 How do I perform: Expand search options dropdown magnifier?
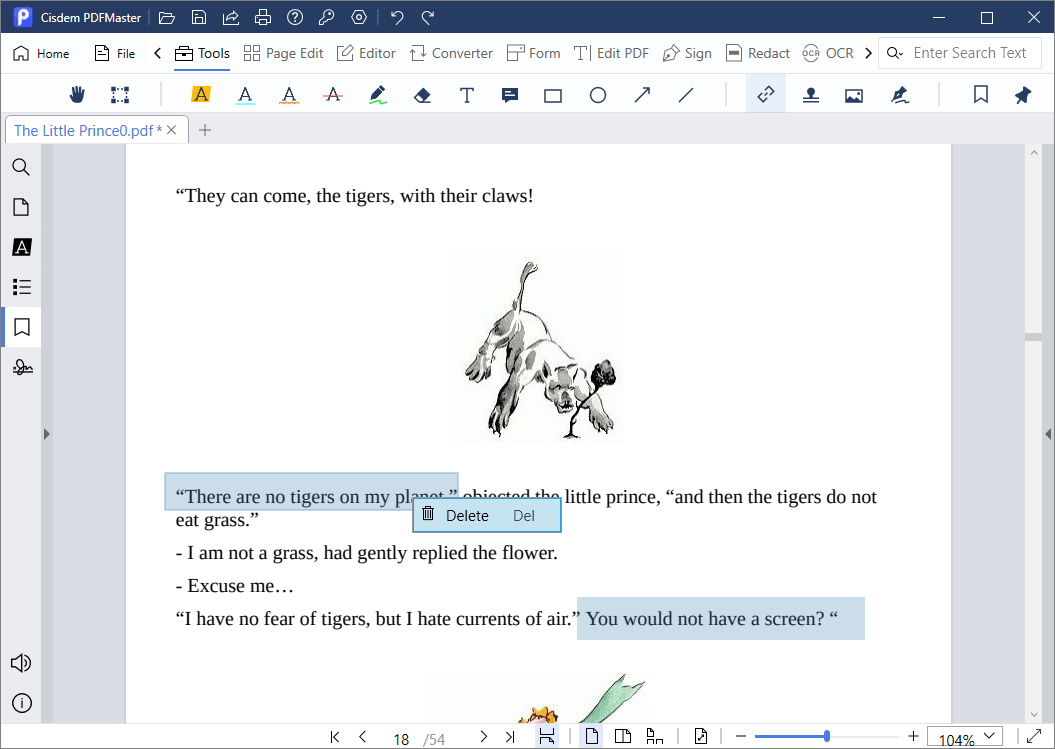(894, 53)
